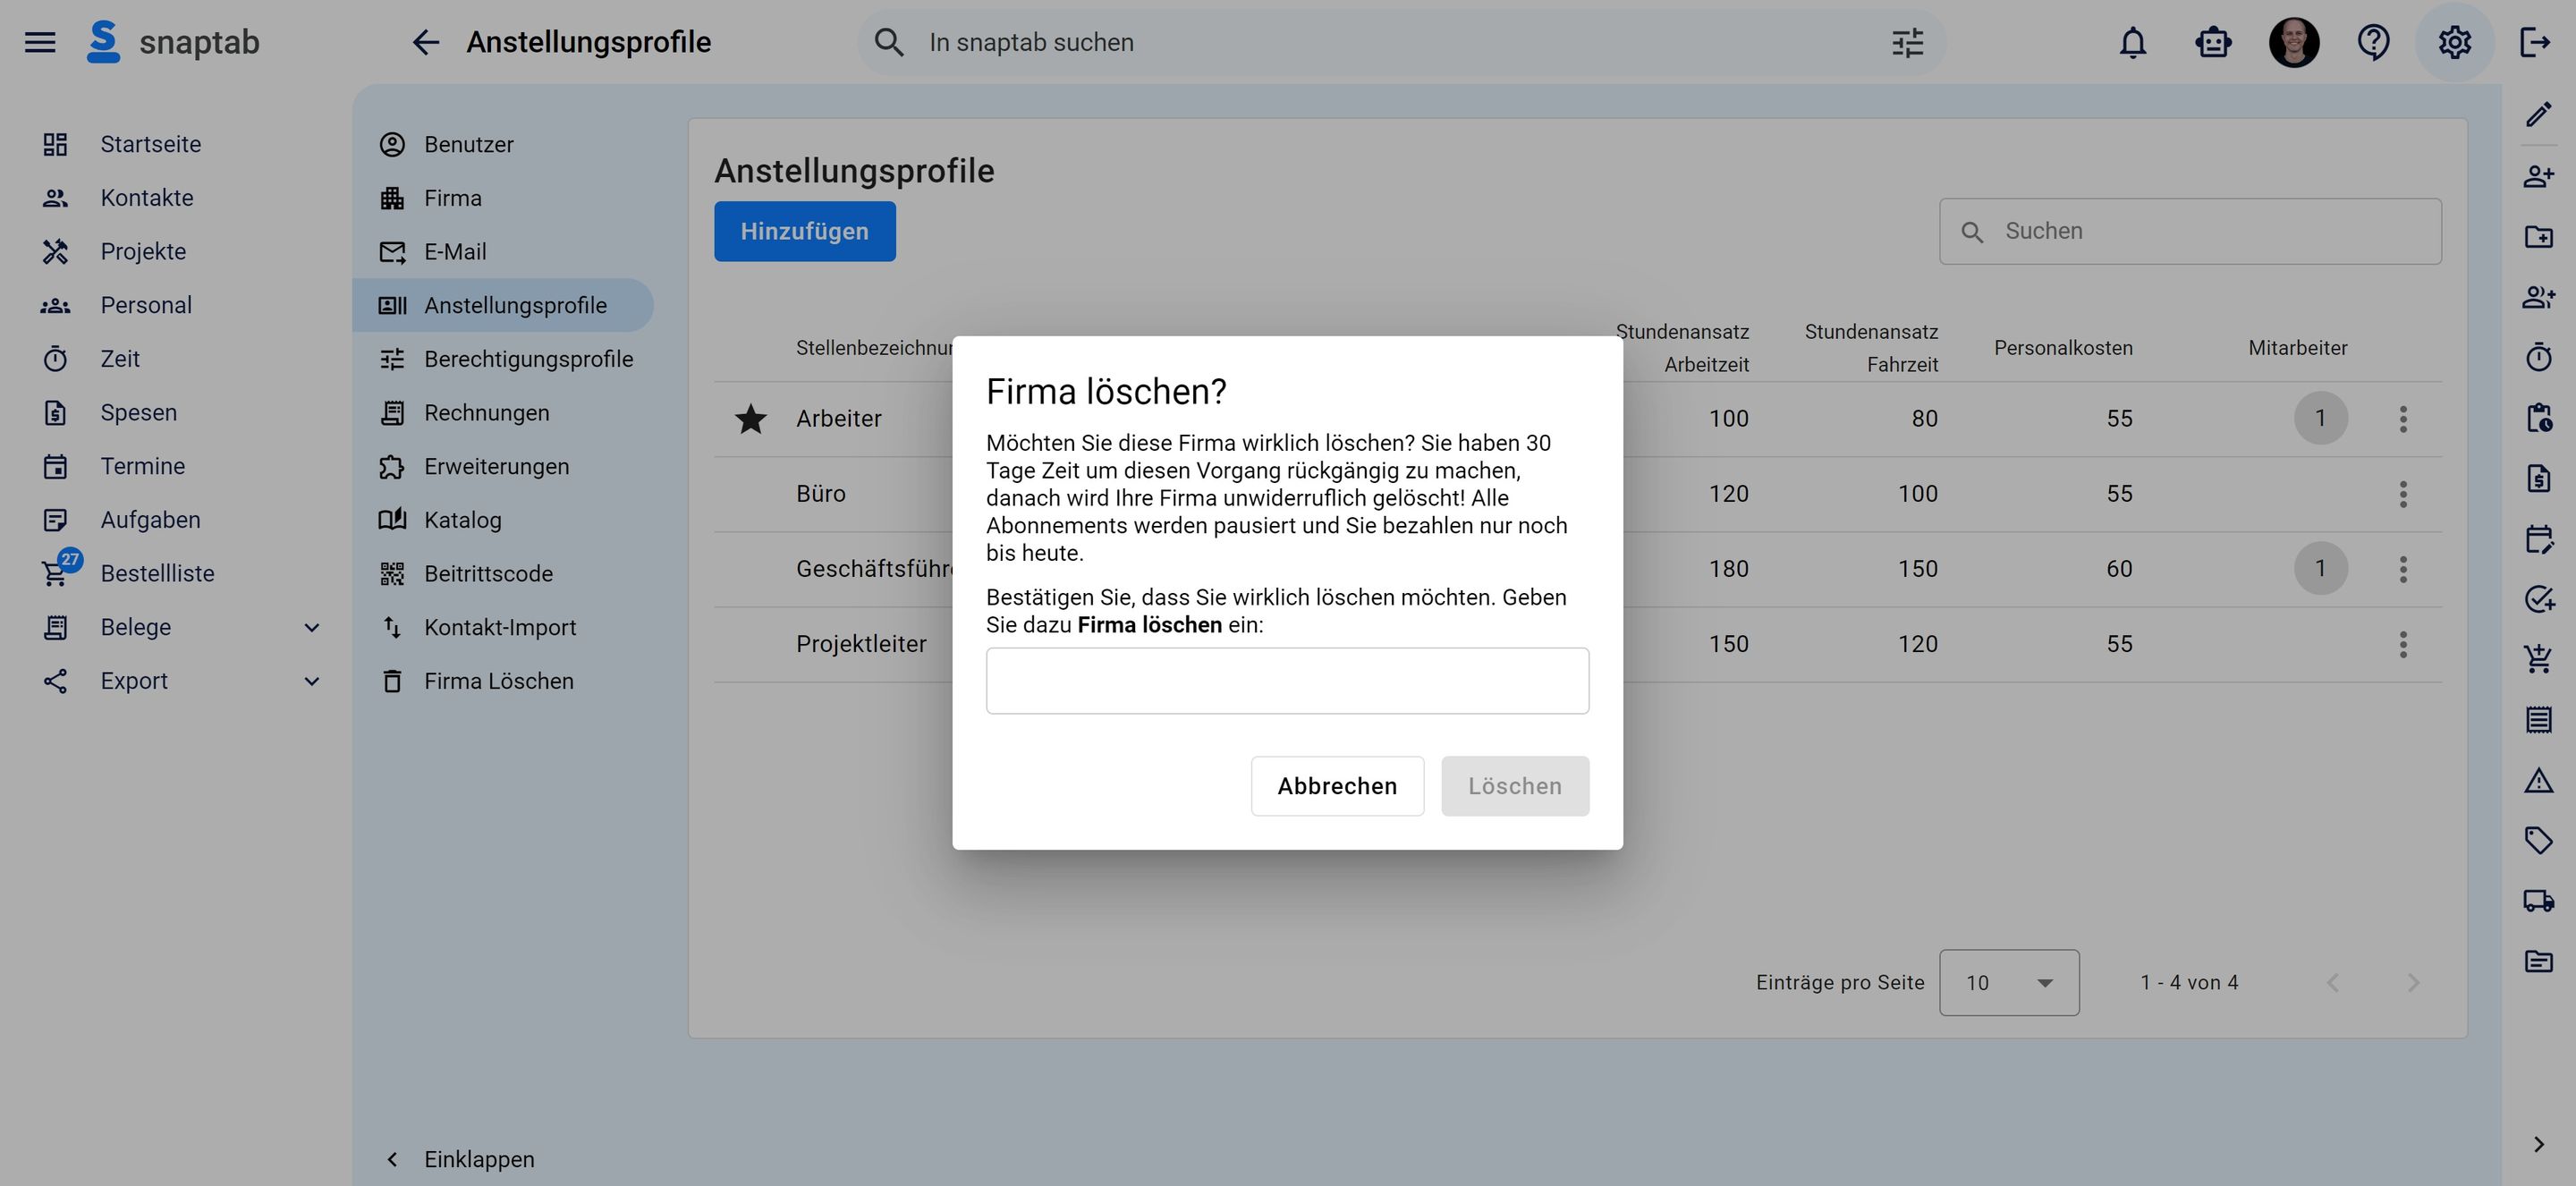Click the clipboard clock icon in right rail
Viewport: 2576px width, 1186px height.
(2538, 417)
